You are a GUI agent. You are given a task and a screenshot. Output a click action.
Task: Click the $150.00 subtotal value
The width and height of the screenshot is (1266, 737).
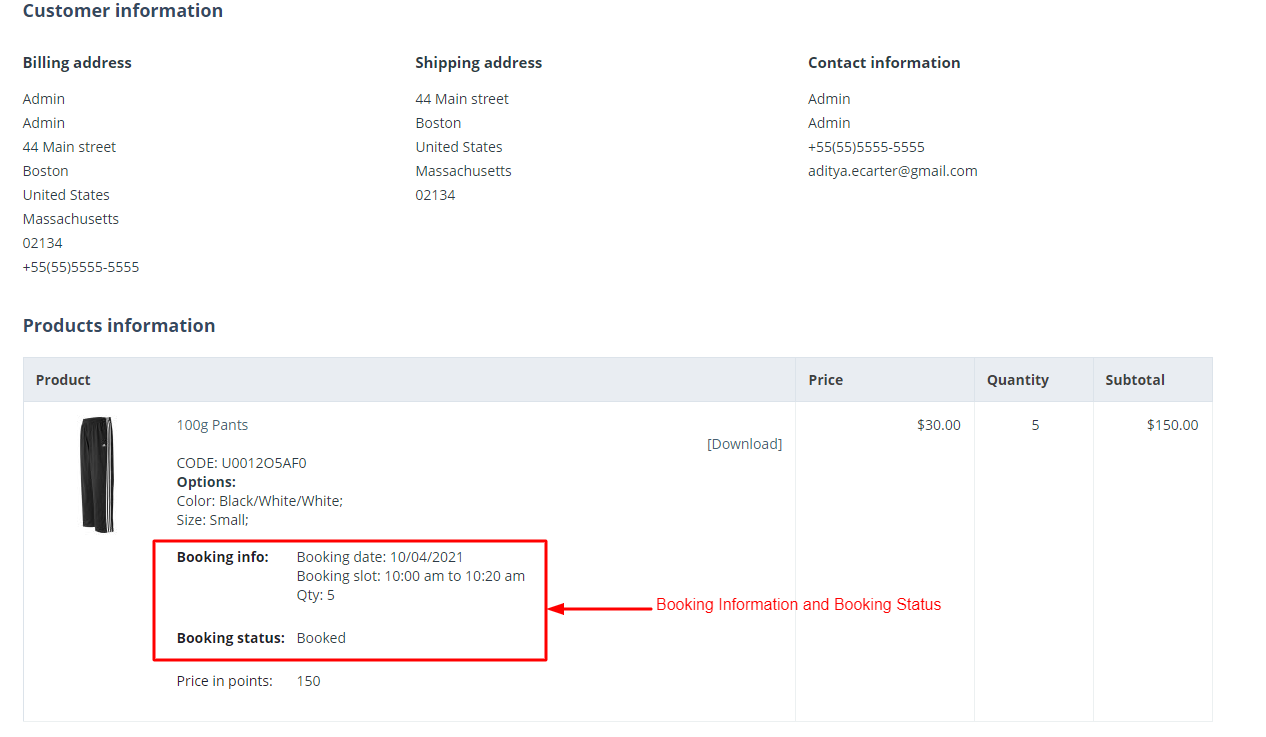pos(1172,425)
